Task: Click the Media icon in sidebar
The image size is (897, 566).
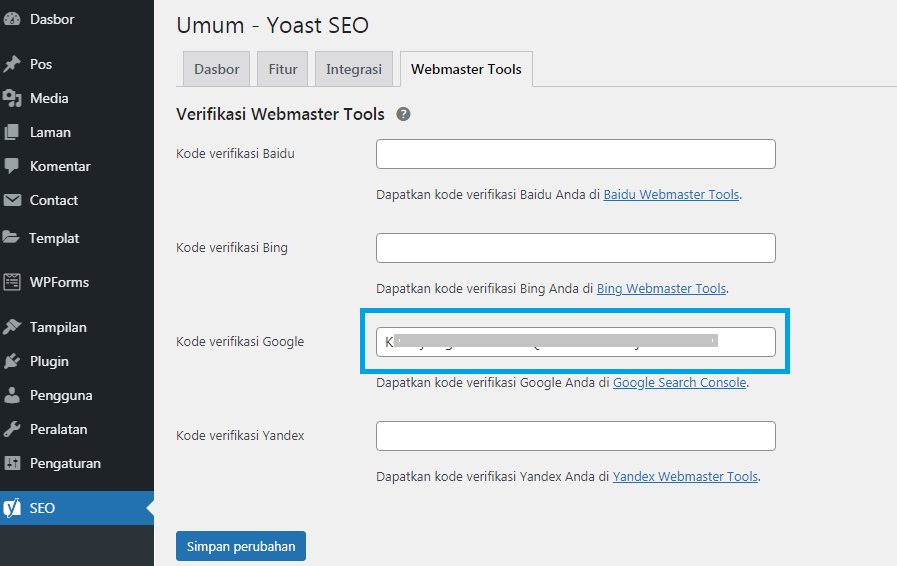Action: pos(11,98)
